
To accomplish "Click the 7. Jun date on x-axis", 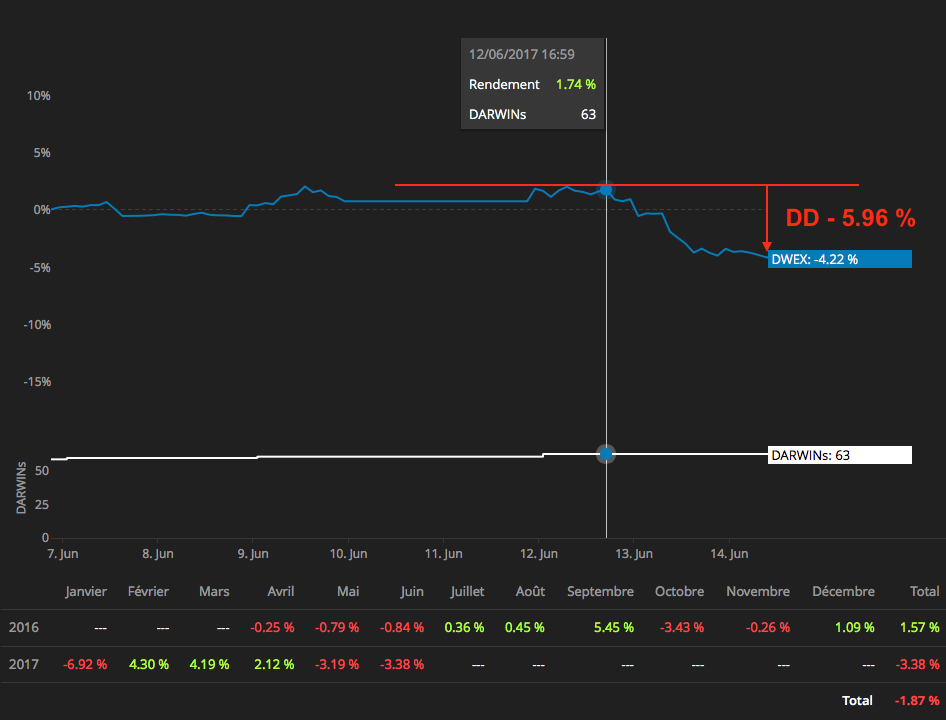I will pyautogui.click(x=63, y=553).
